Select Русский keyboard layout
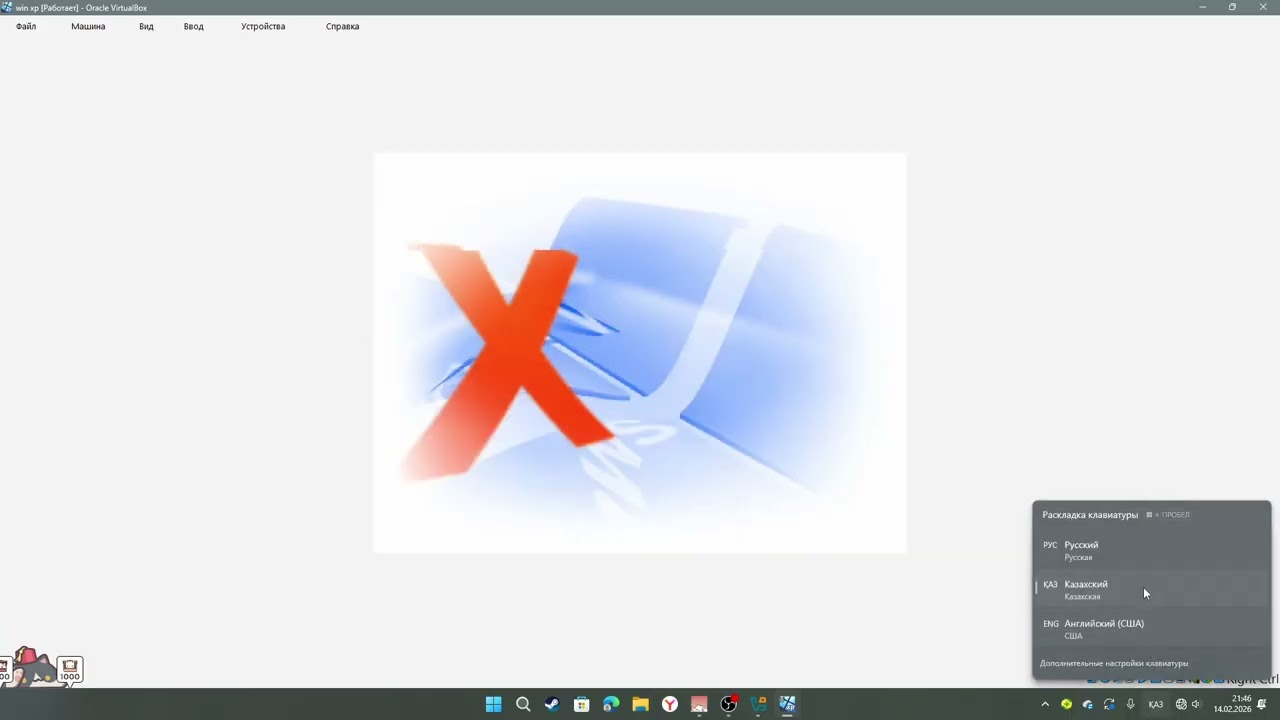This screenshot has height=720, width=1280. (x=1152, y=551)
